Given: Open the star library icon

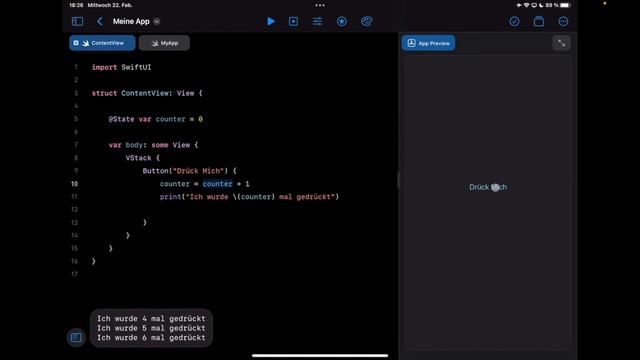Looking at the screenshot, I should [342, 21].
